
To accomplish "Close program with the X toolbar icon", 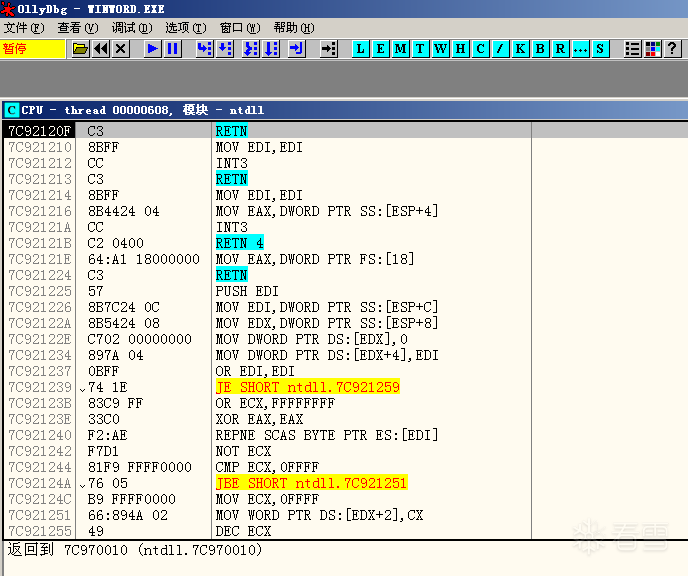I will coord(121,49).
